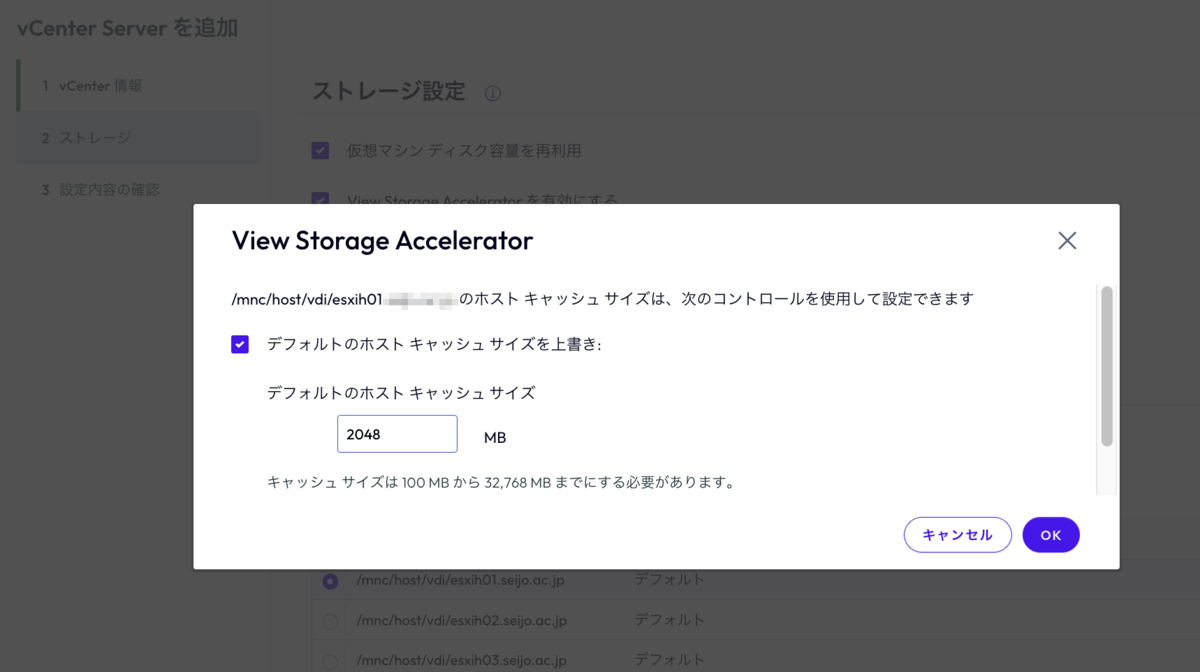Click host path /mnc/host/vdi/esxih03.seijo.ac.jp
The width and height of the screenshot is (1200, 672).
(461, 660)
